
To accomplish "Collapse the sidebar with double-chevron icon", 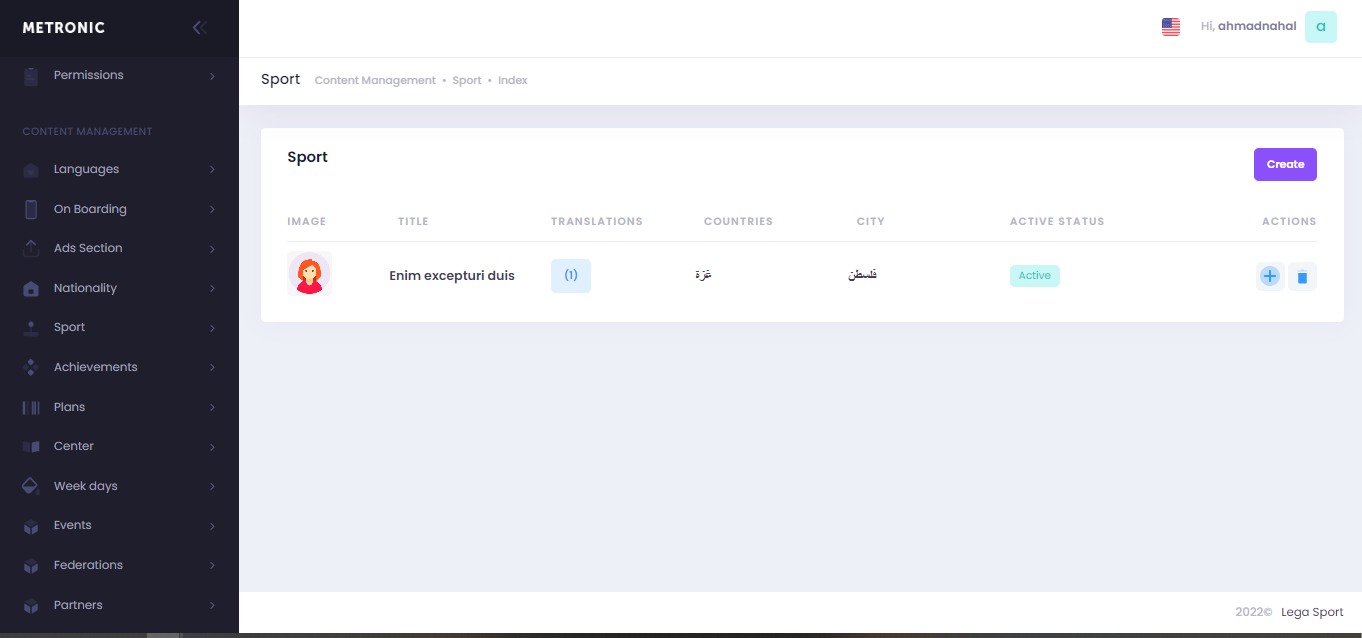I will pyautogui.click(x=199, y=28).
